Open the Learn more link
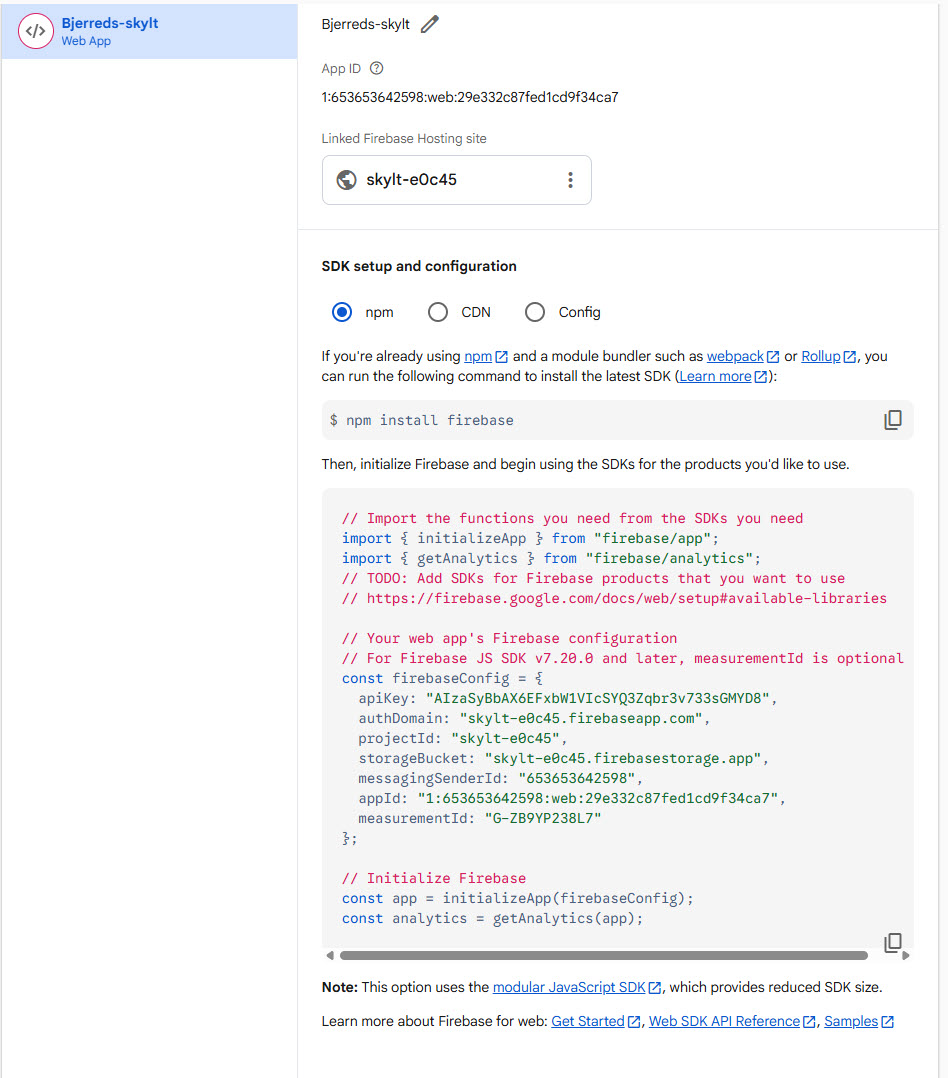 coord(715,376)
